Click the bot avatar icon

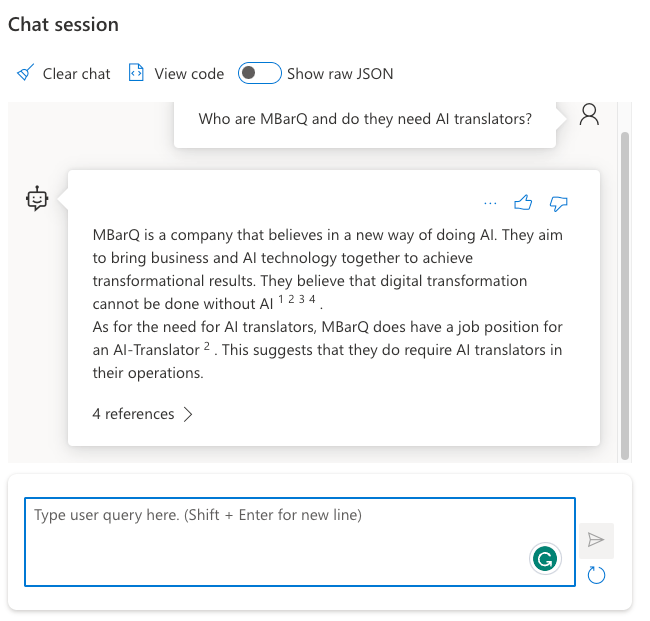37,198
